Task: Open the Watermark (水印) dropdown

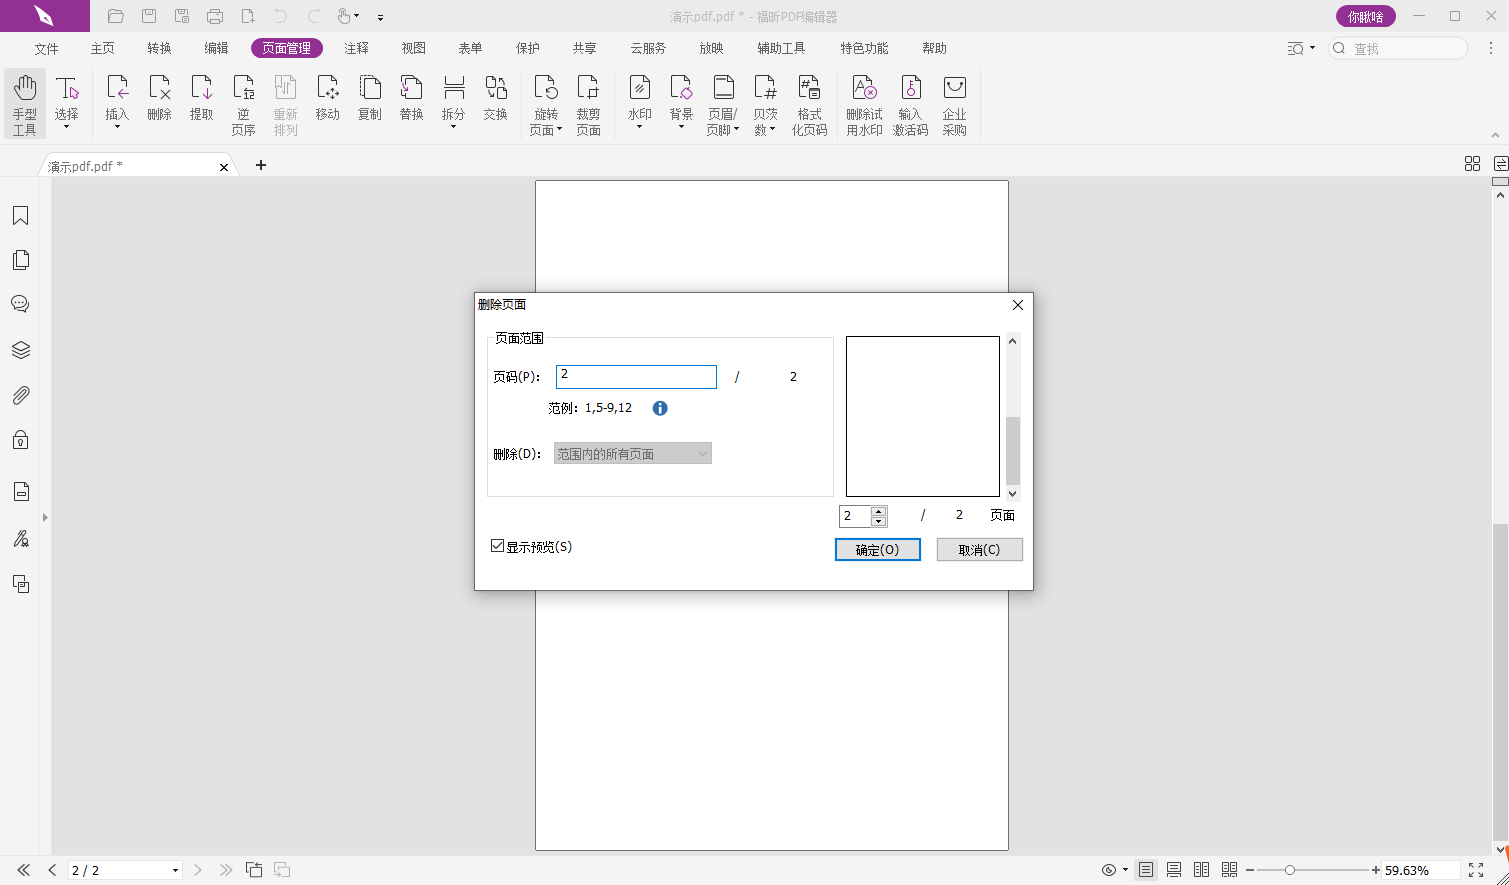Action: (x=639, y=104)
